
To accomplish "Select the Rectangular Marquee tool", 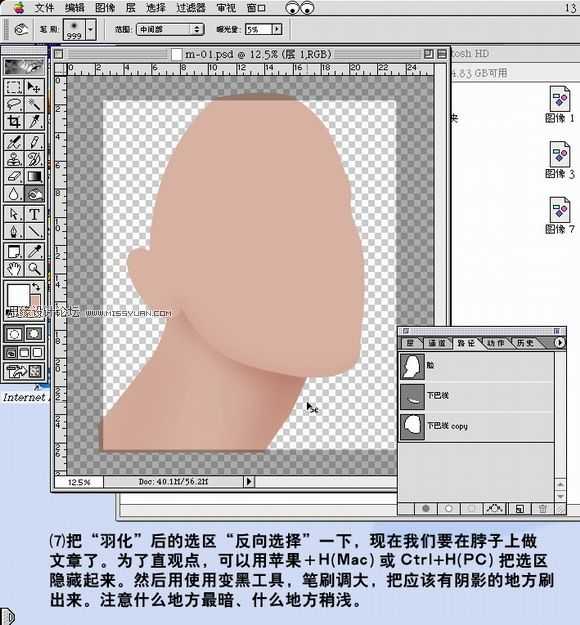I will pos(14,87).
